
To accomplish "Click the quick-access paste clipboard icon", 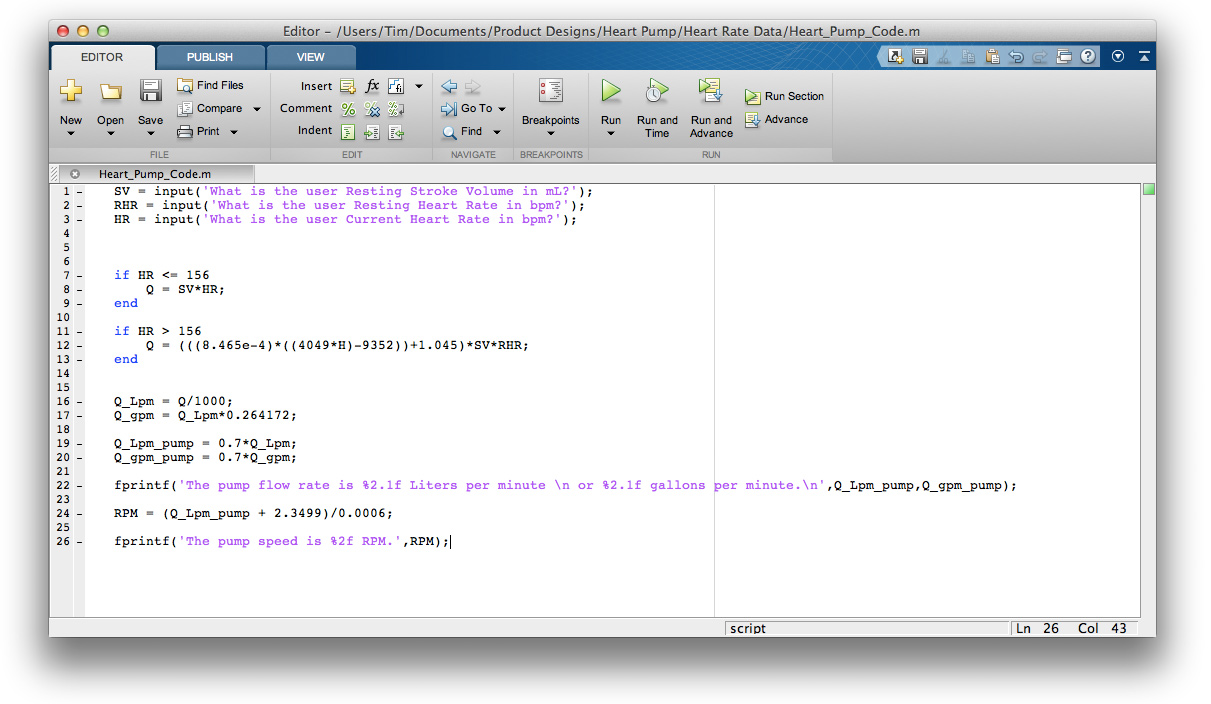I will point(992,57).
